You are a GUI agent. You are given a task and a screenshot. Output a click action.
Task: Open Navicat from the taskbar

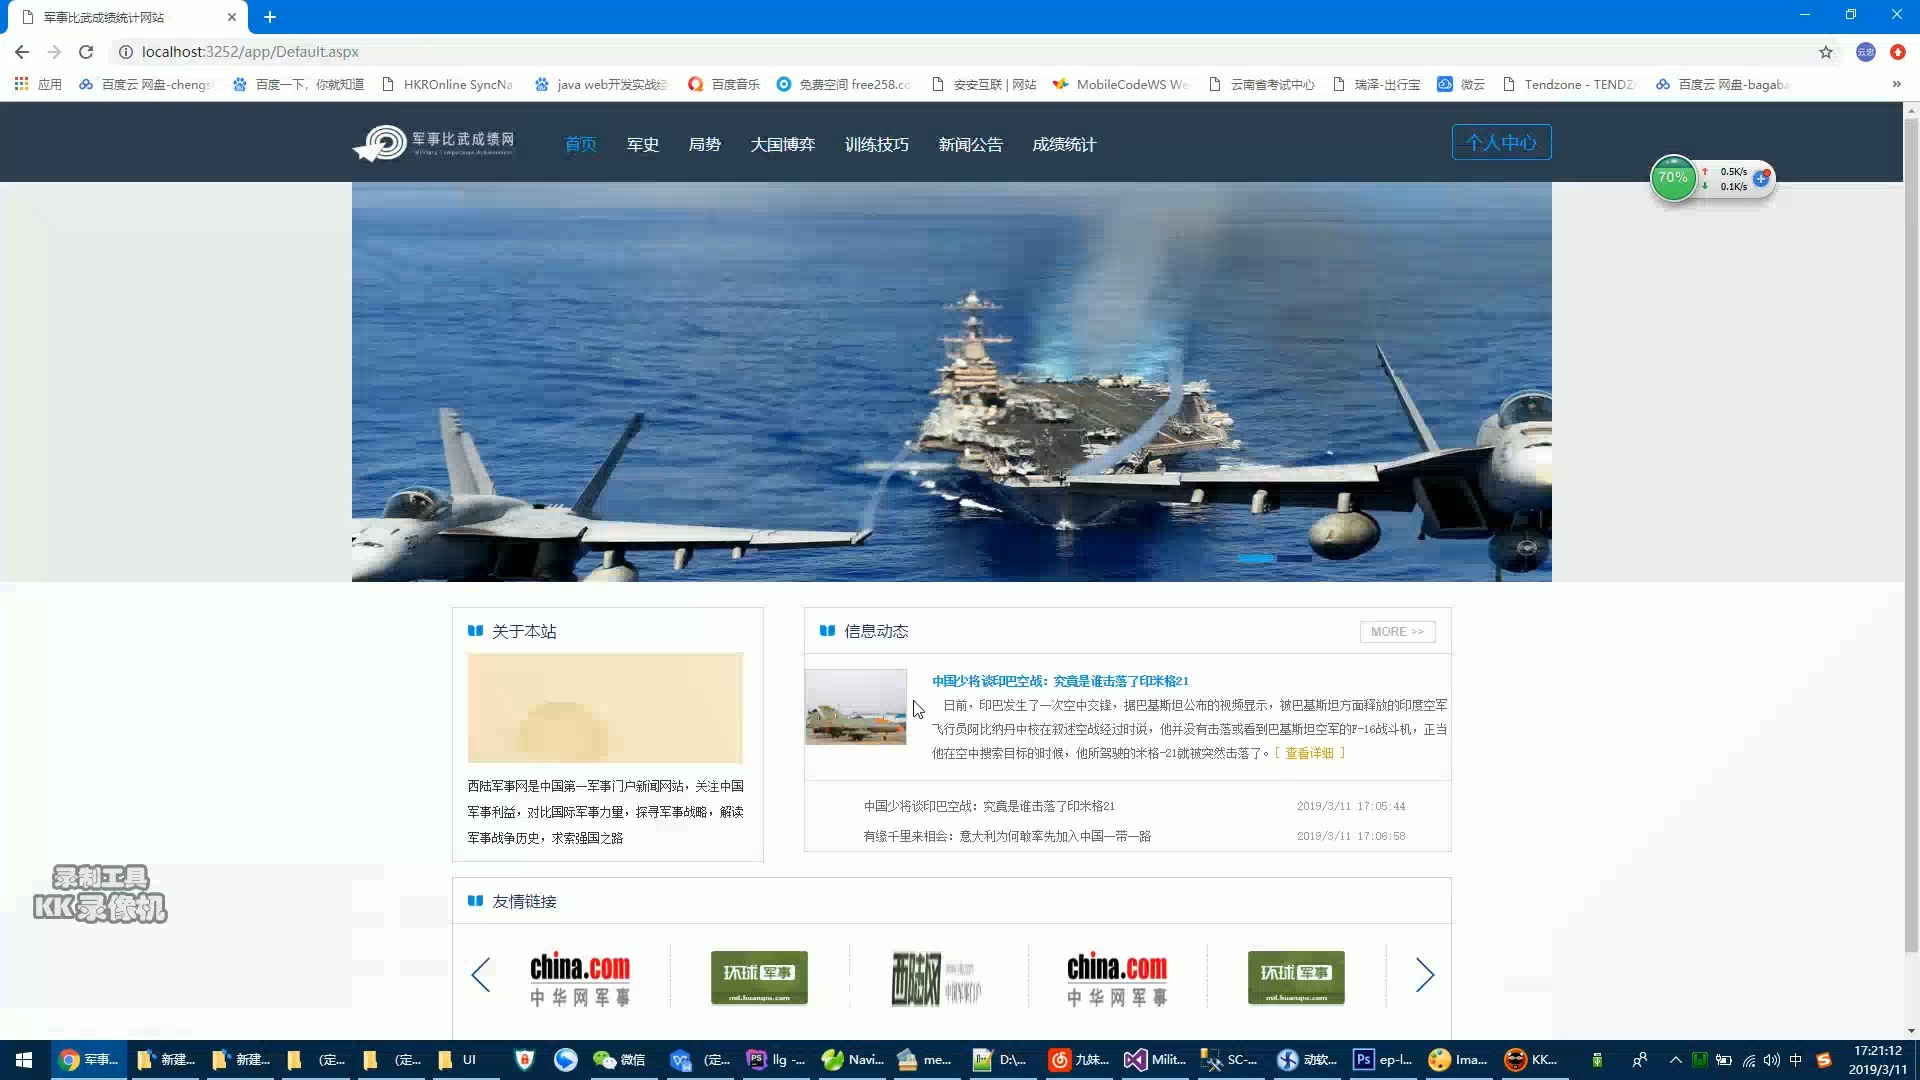pos(853,1060)
